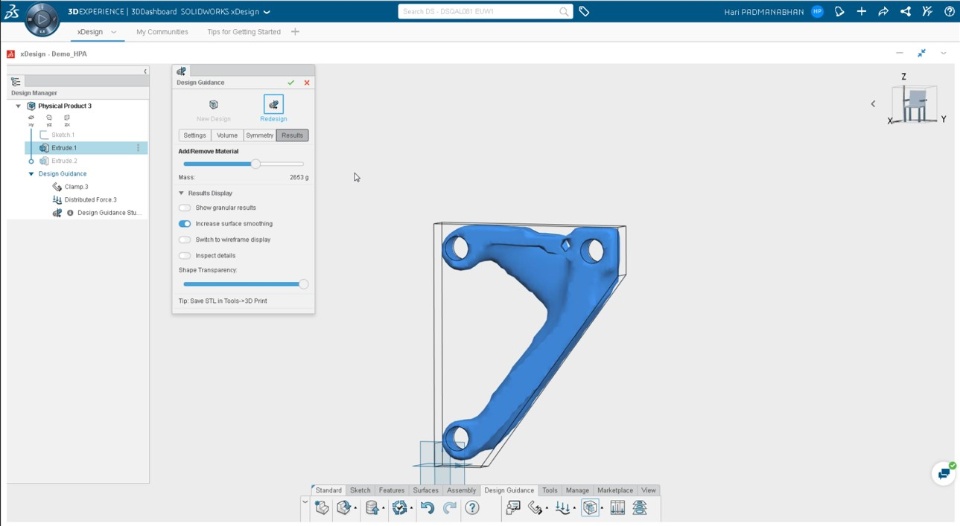Click the Shape Transparency slider handle
Viewport: 960px width, 526px height.
point(303,284)
